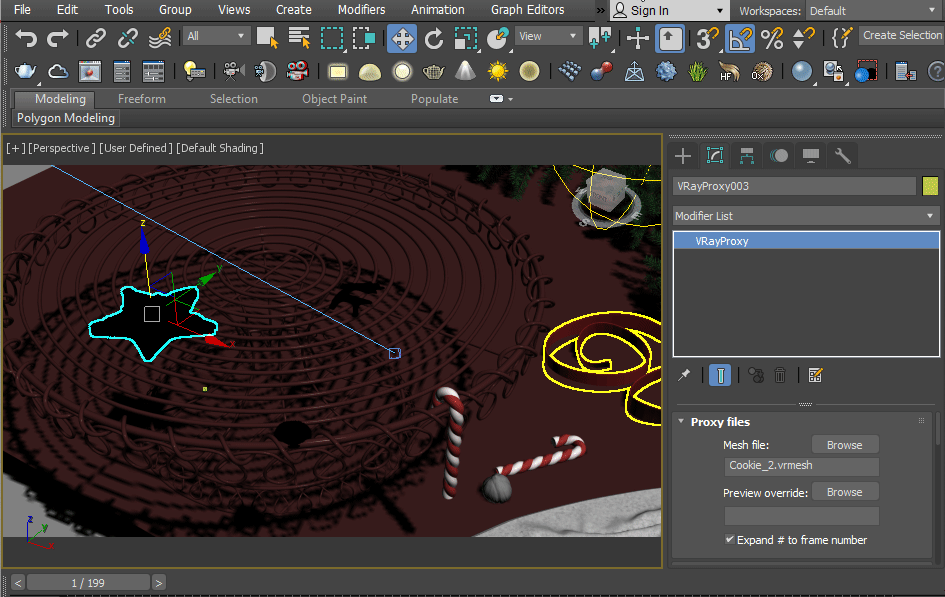
Task: Click the Select and Link chain icon
Action: [x=95, y=39]
